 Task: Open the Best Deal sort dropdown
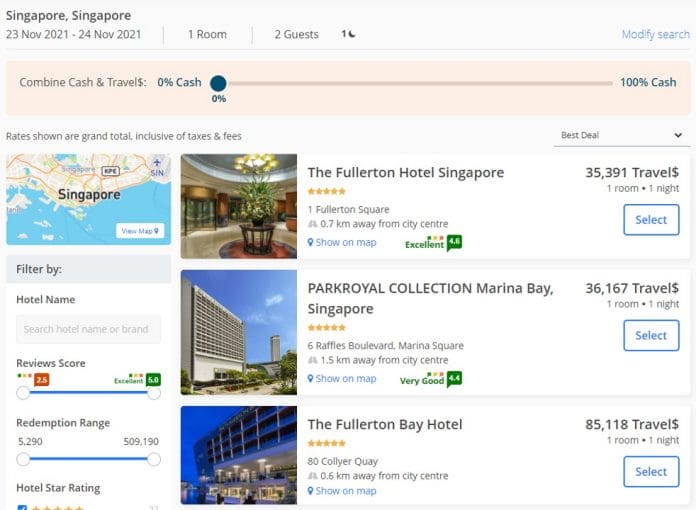point(621,135)
